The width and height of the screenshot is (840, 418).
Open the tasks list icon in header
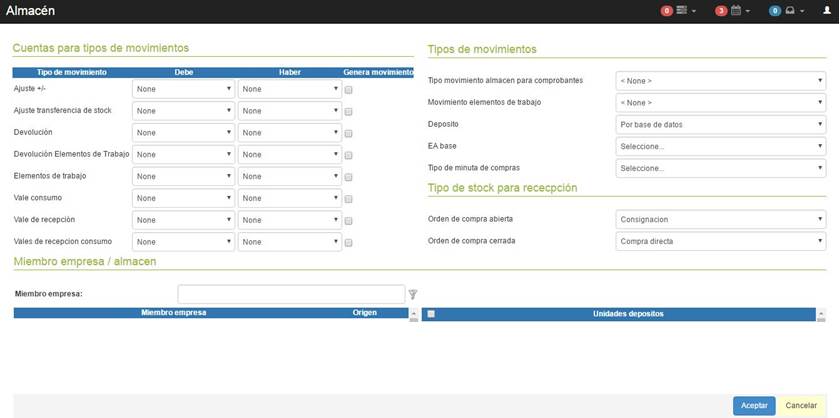pyautogui.click(x=681, y=10)
